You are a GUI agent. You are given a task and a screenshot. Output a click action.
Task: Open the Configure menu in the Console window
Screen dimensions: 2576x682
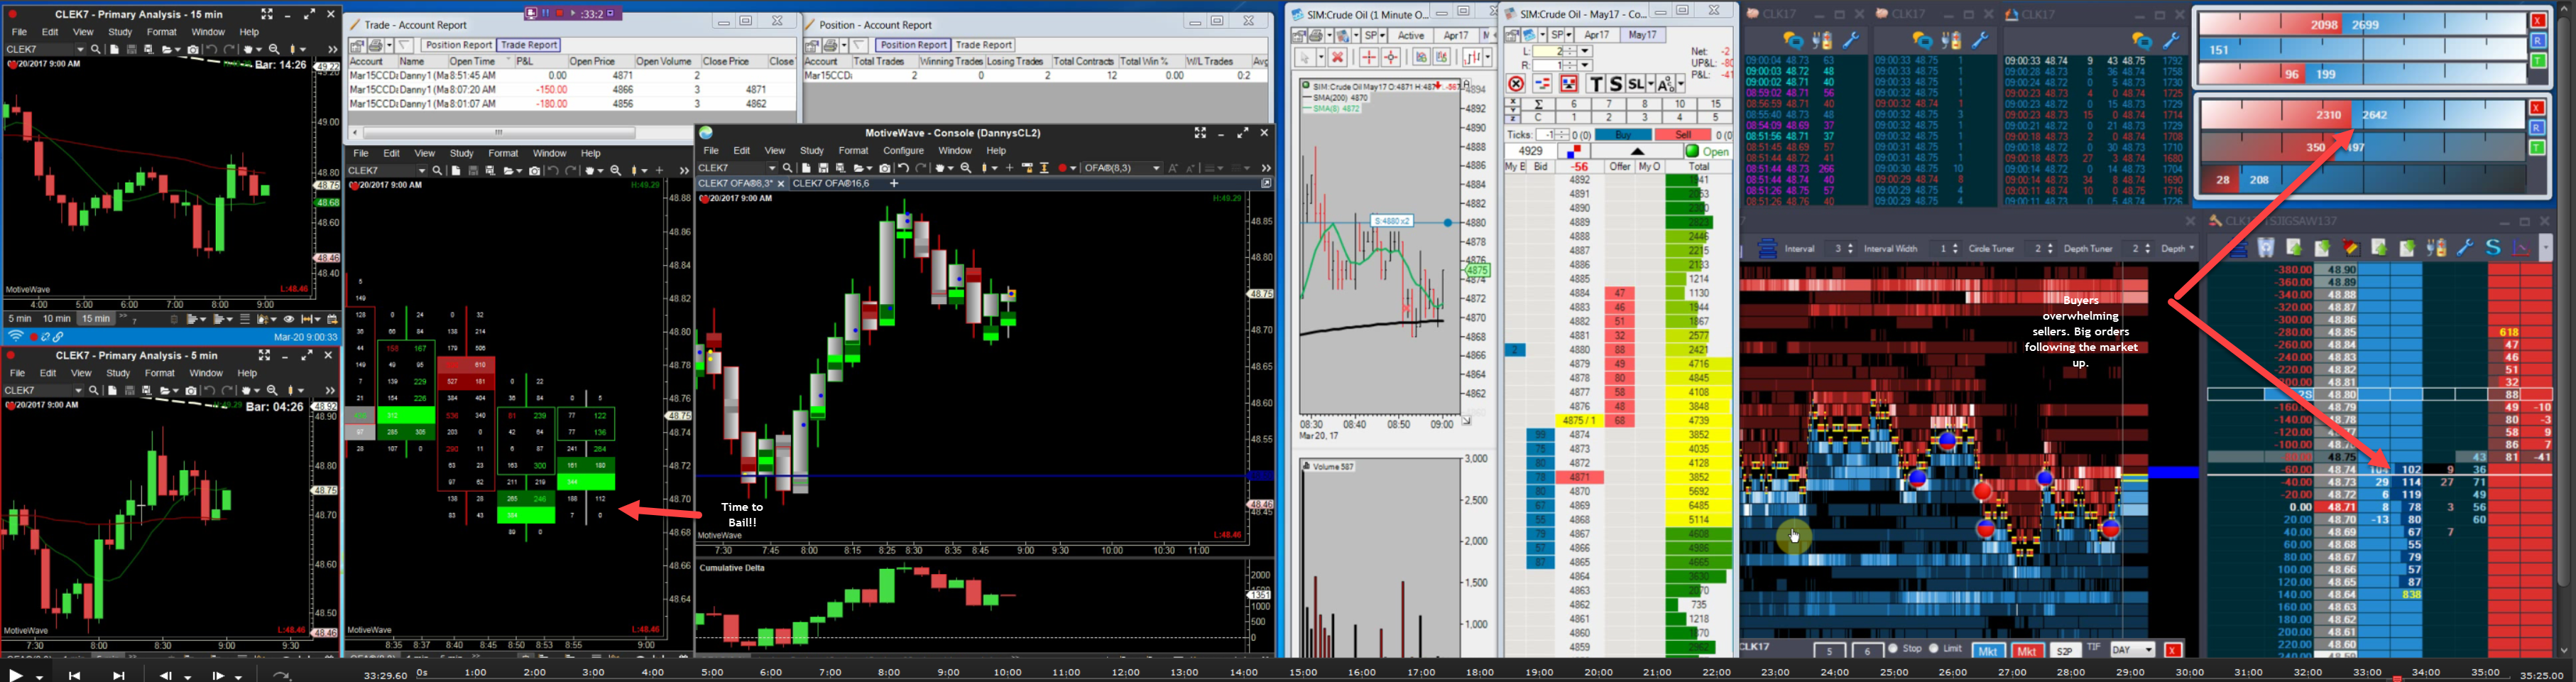pos(903,151)
